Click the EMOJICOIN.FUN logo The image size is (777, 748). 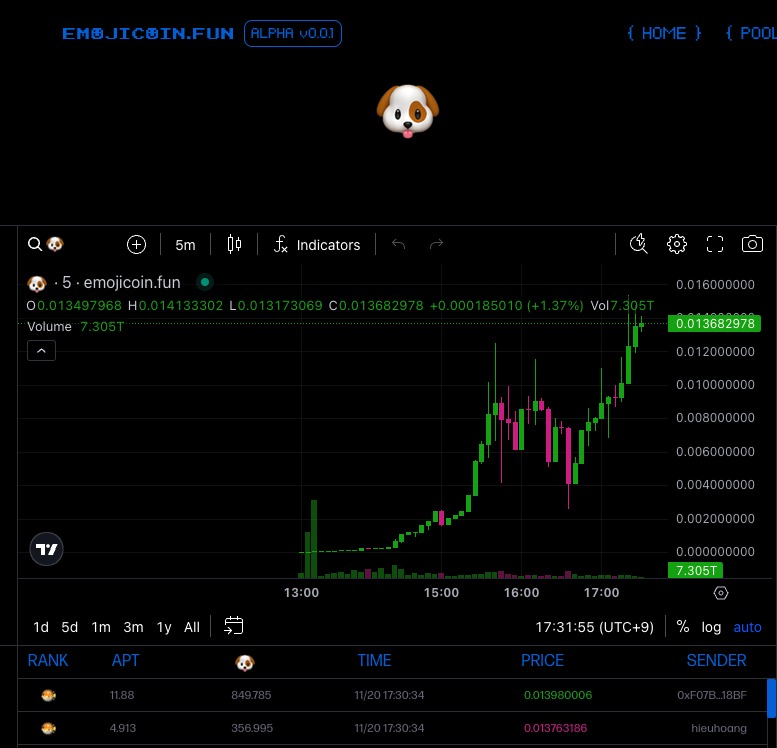pos(148,33)
